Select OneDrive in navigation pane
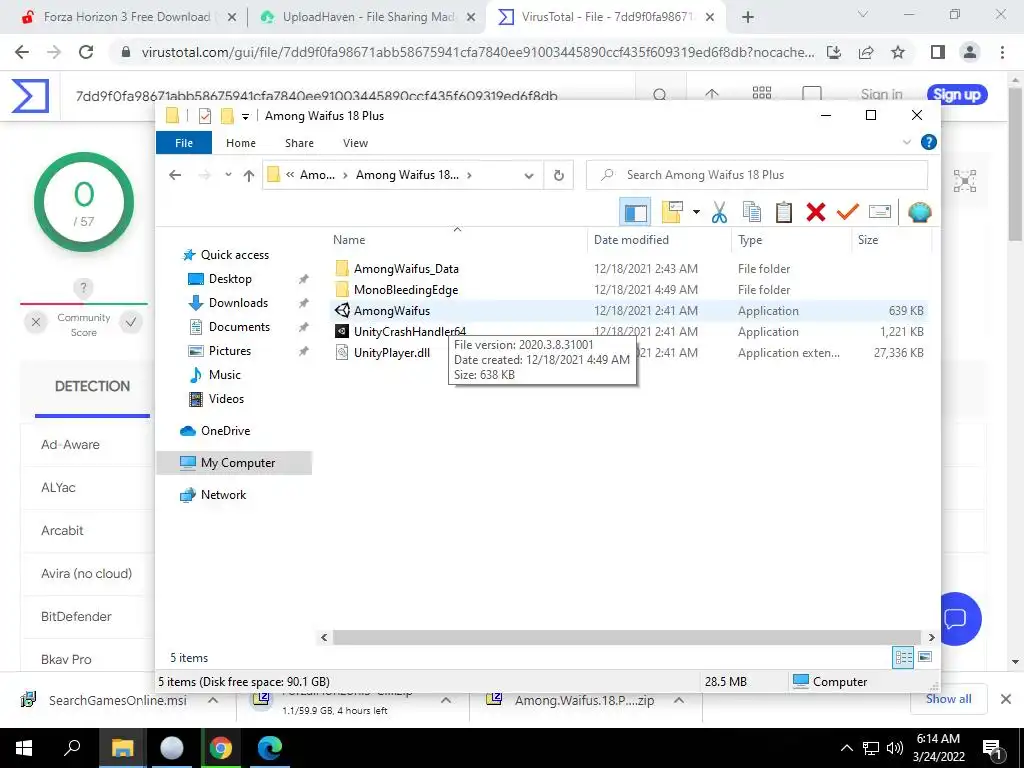Image resolution: width=1024 pixels, height=768 pixels. [225, 431]
